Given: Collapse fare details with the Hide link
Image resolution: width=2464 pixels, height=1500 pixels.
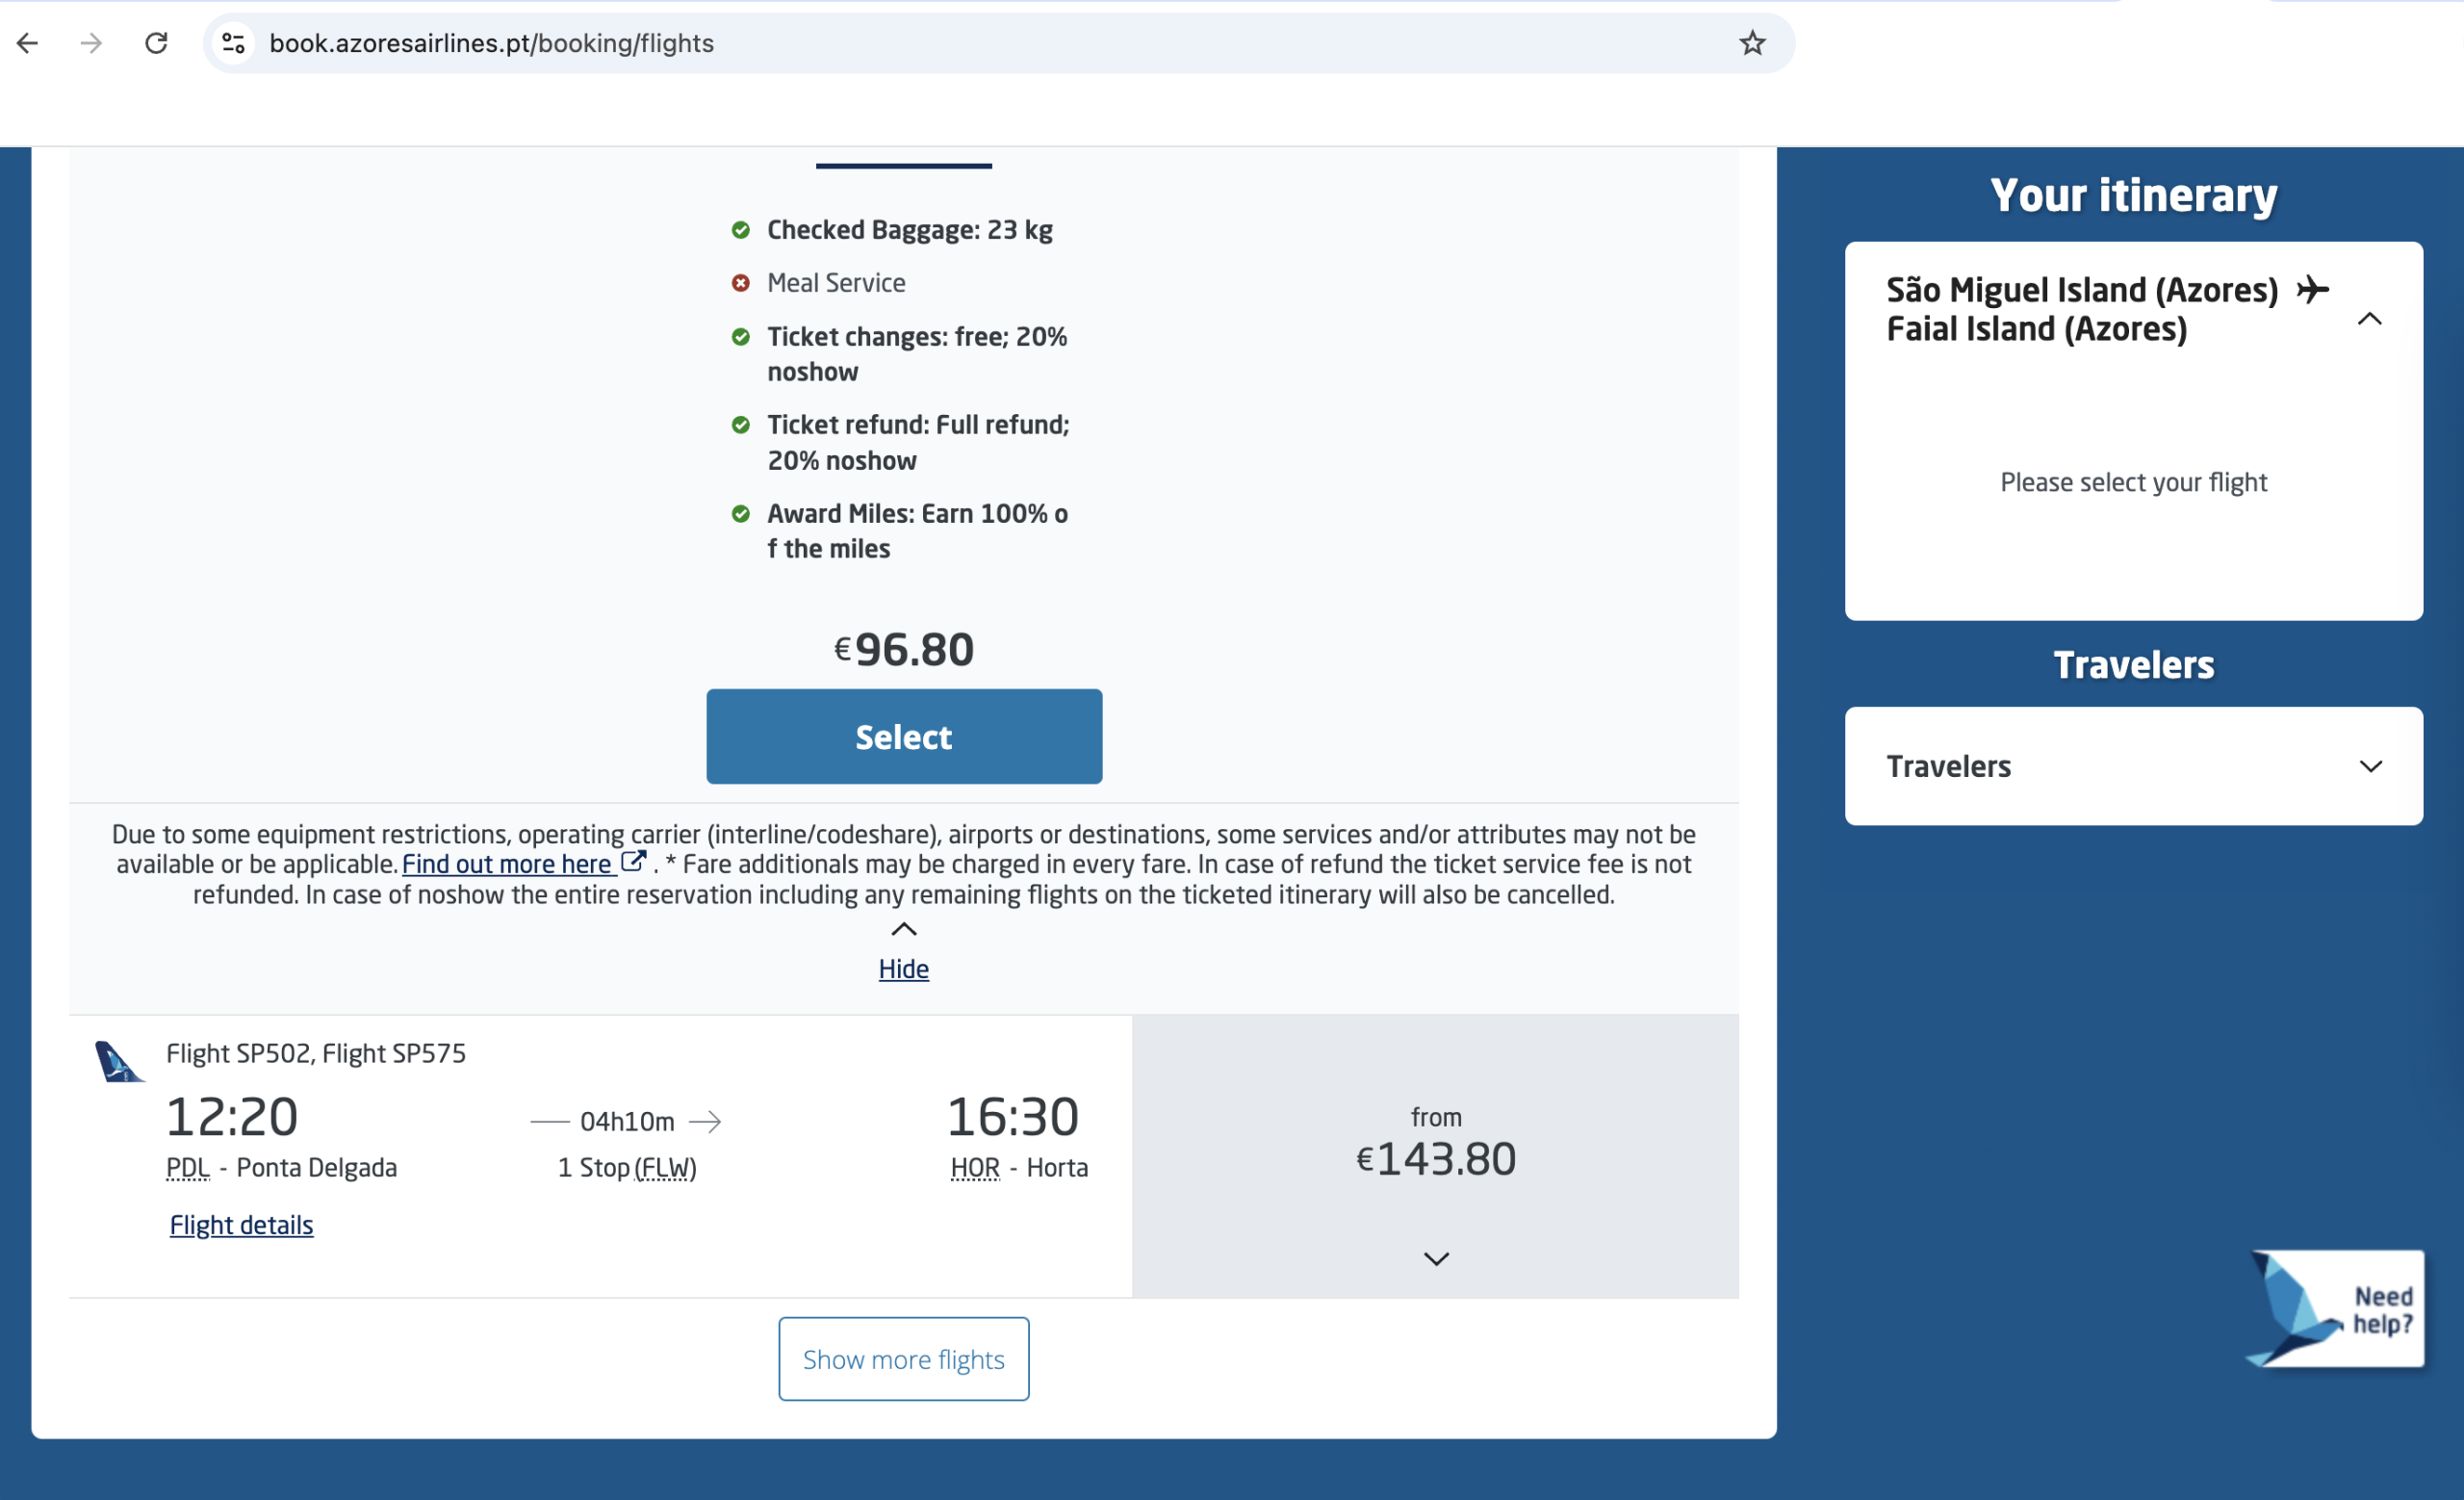Looking at the screenshot, I should 903,969.
